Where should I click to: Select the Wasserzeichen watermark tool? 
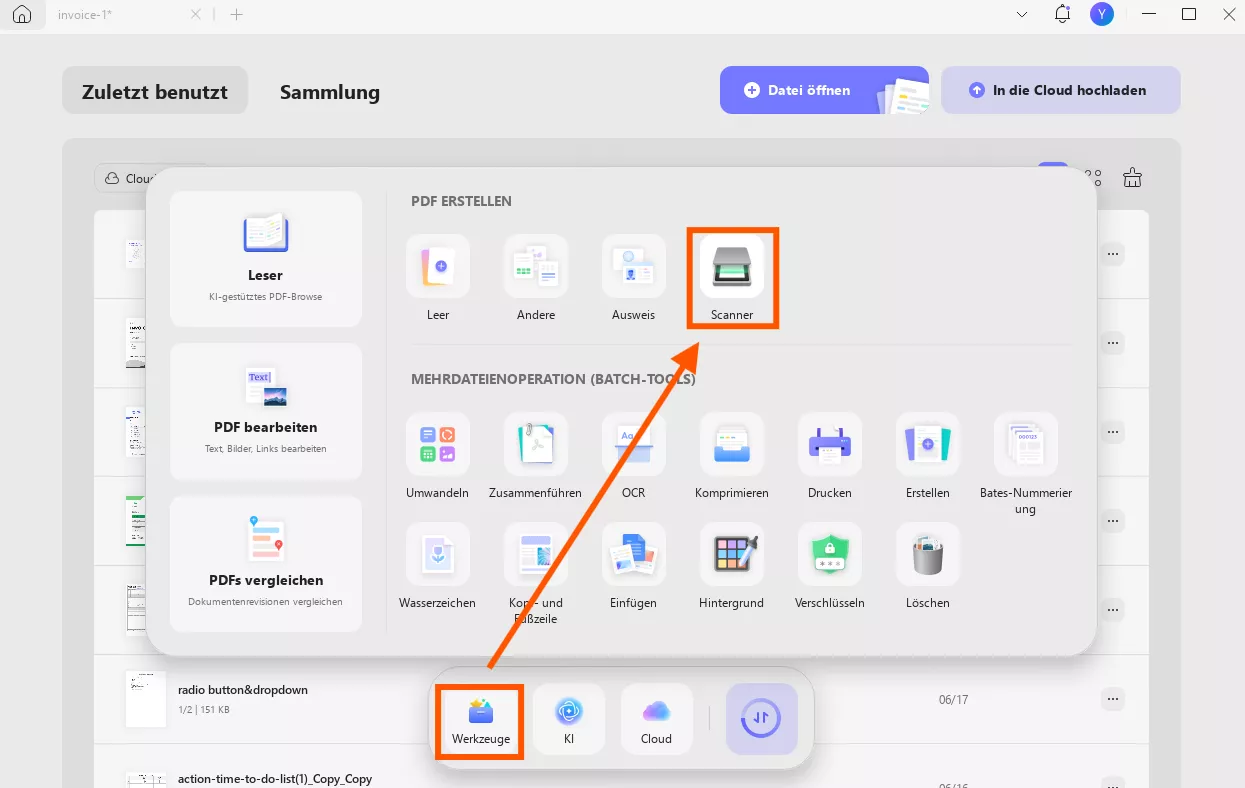tap(438, 566)
